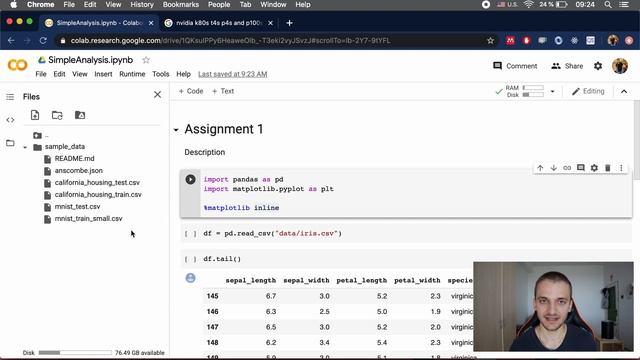Add a new Text cell
The image size is (640, 360).
click(223, 91)
